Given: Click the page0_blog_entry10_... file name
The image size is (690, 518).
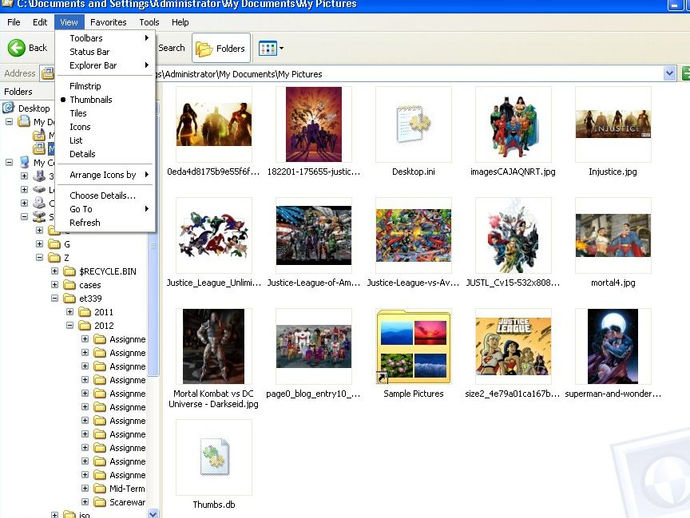Looking at the screenshot, I should coord(313,394).
